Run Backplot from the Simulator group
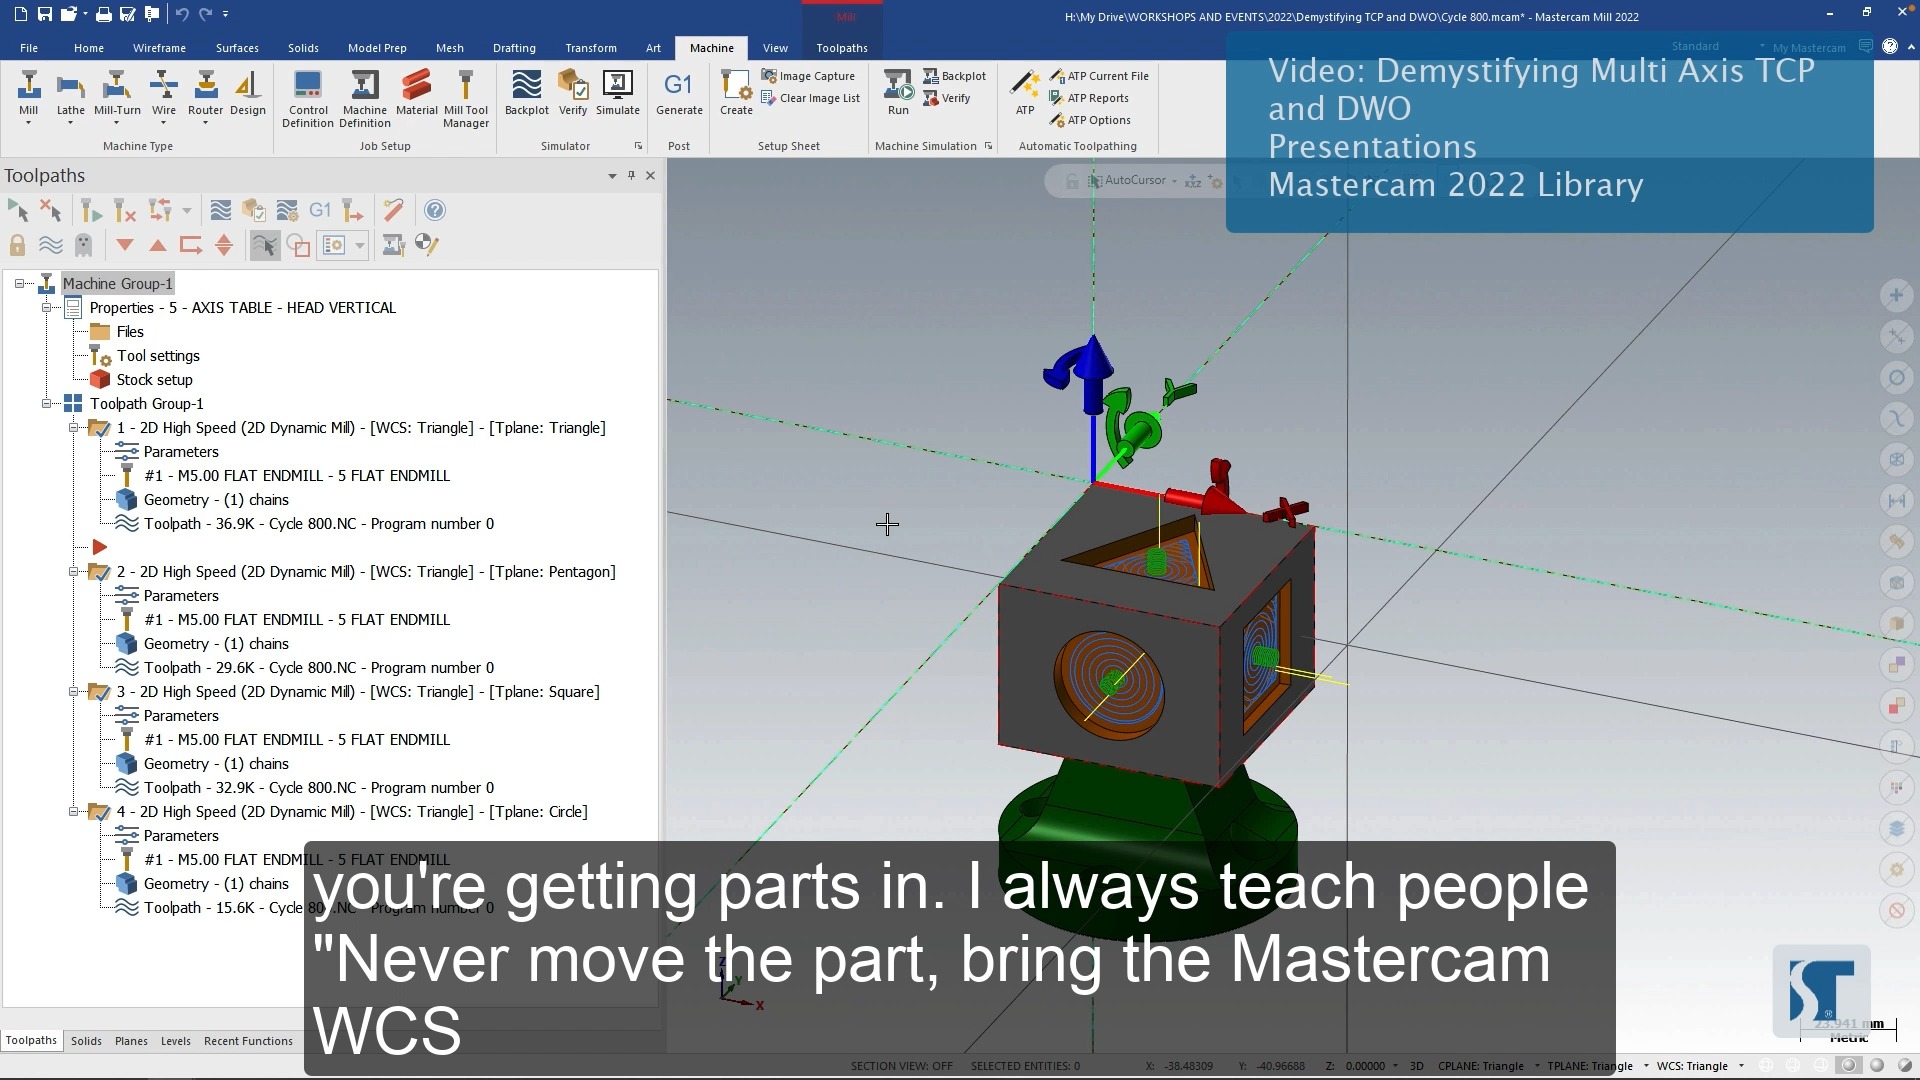1920x1080 pixels. (x=526, y=93)
